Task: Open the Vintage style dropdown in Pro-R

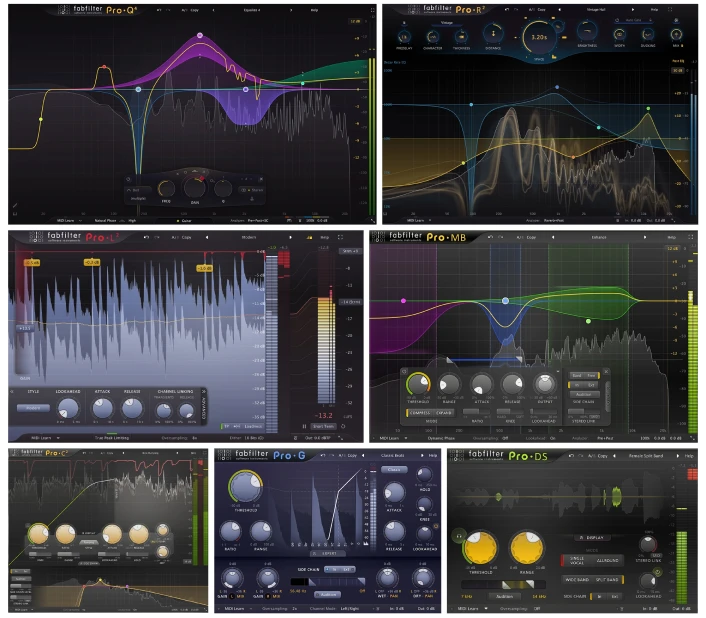Action: [447, 23]
